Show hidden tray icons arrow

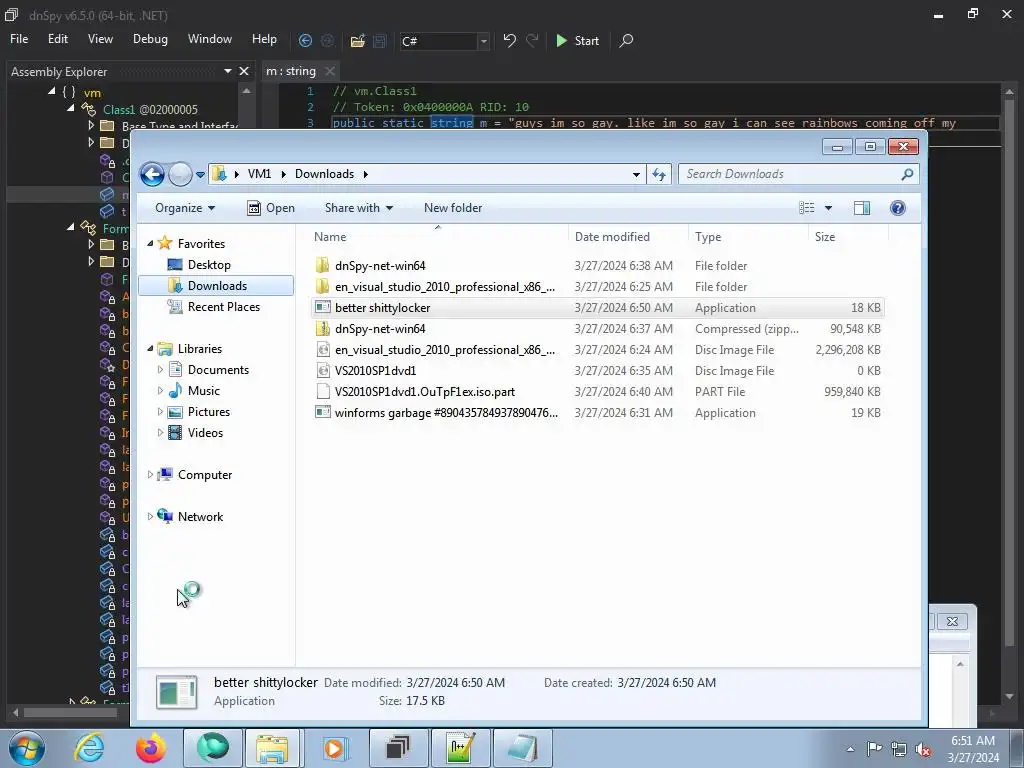tap(850, 749)
